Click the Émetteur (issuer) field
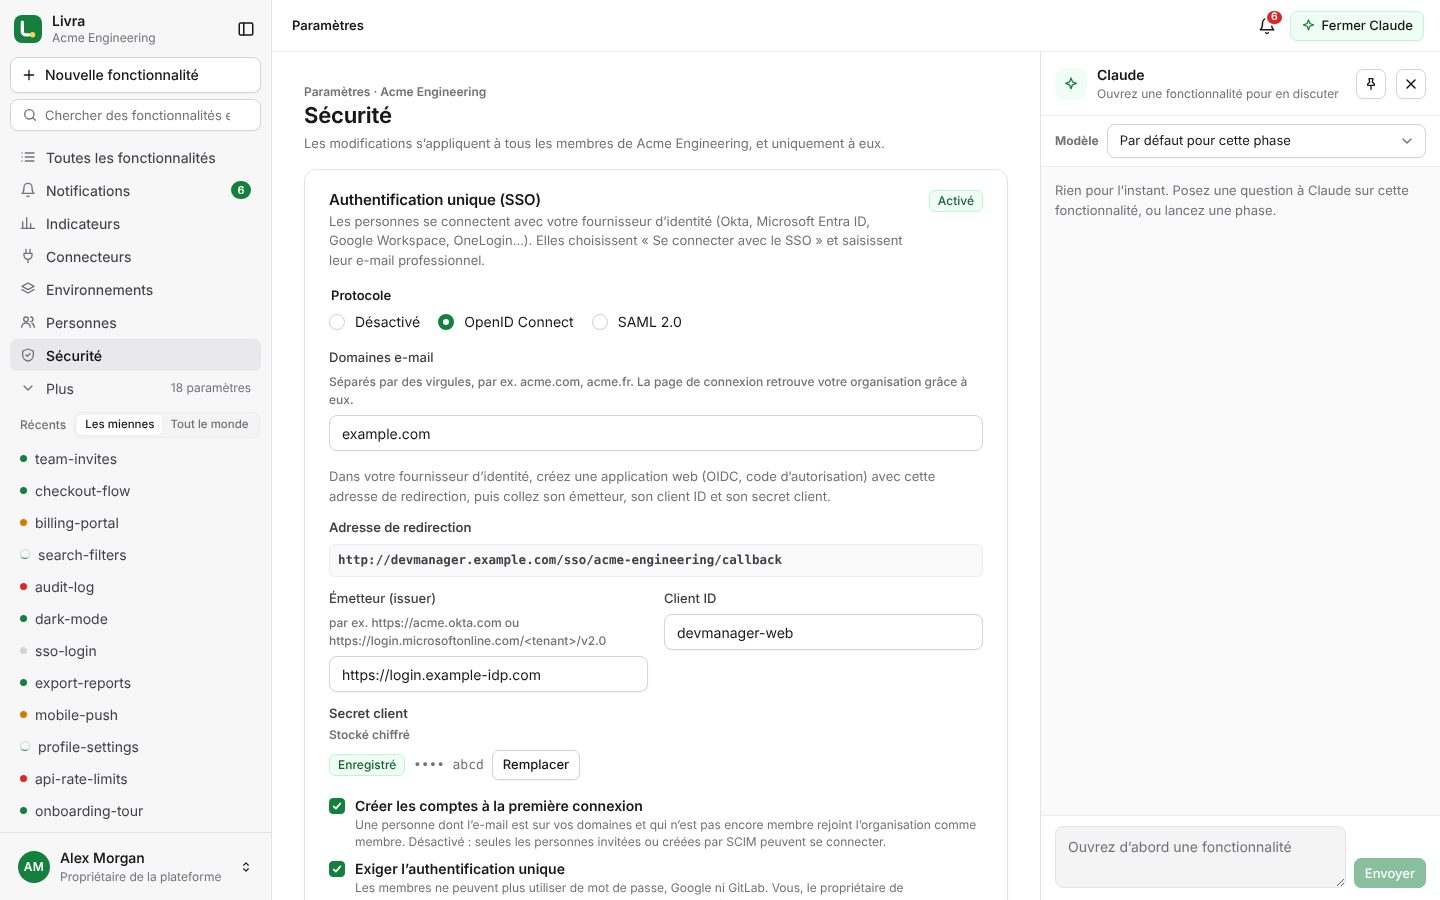The image size is (1440, 900). (x=488, y=675)
